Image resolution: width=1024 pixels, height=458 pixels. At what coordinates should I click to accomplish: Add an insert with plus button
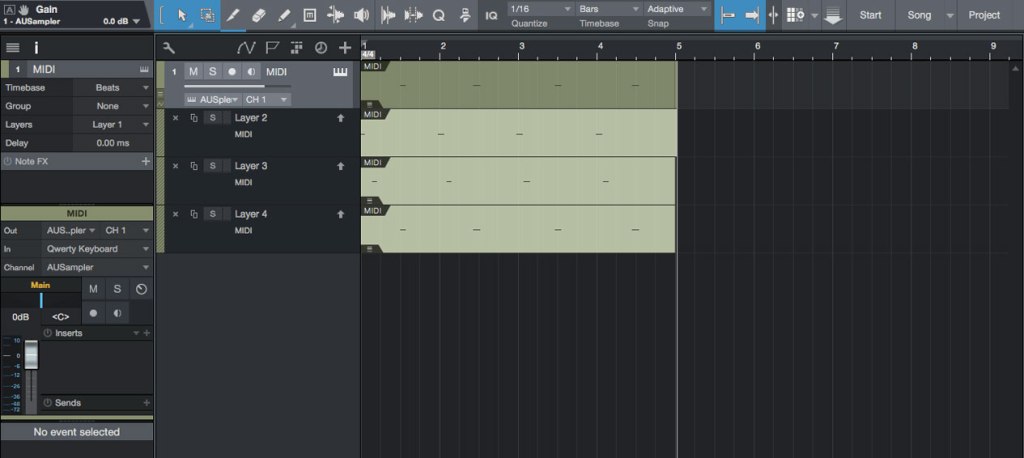[x=147, y=333]
